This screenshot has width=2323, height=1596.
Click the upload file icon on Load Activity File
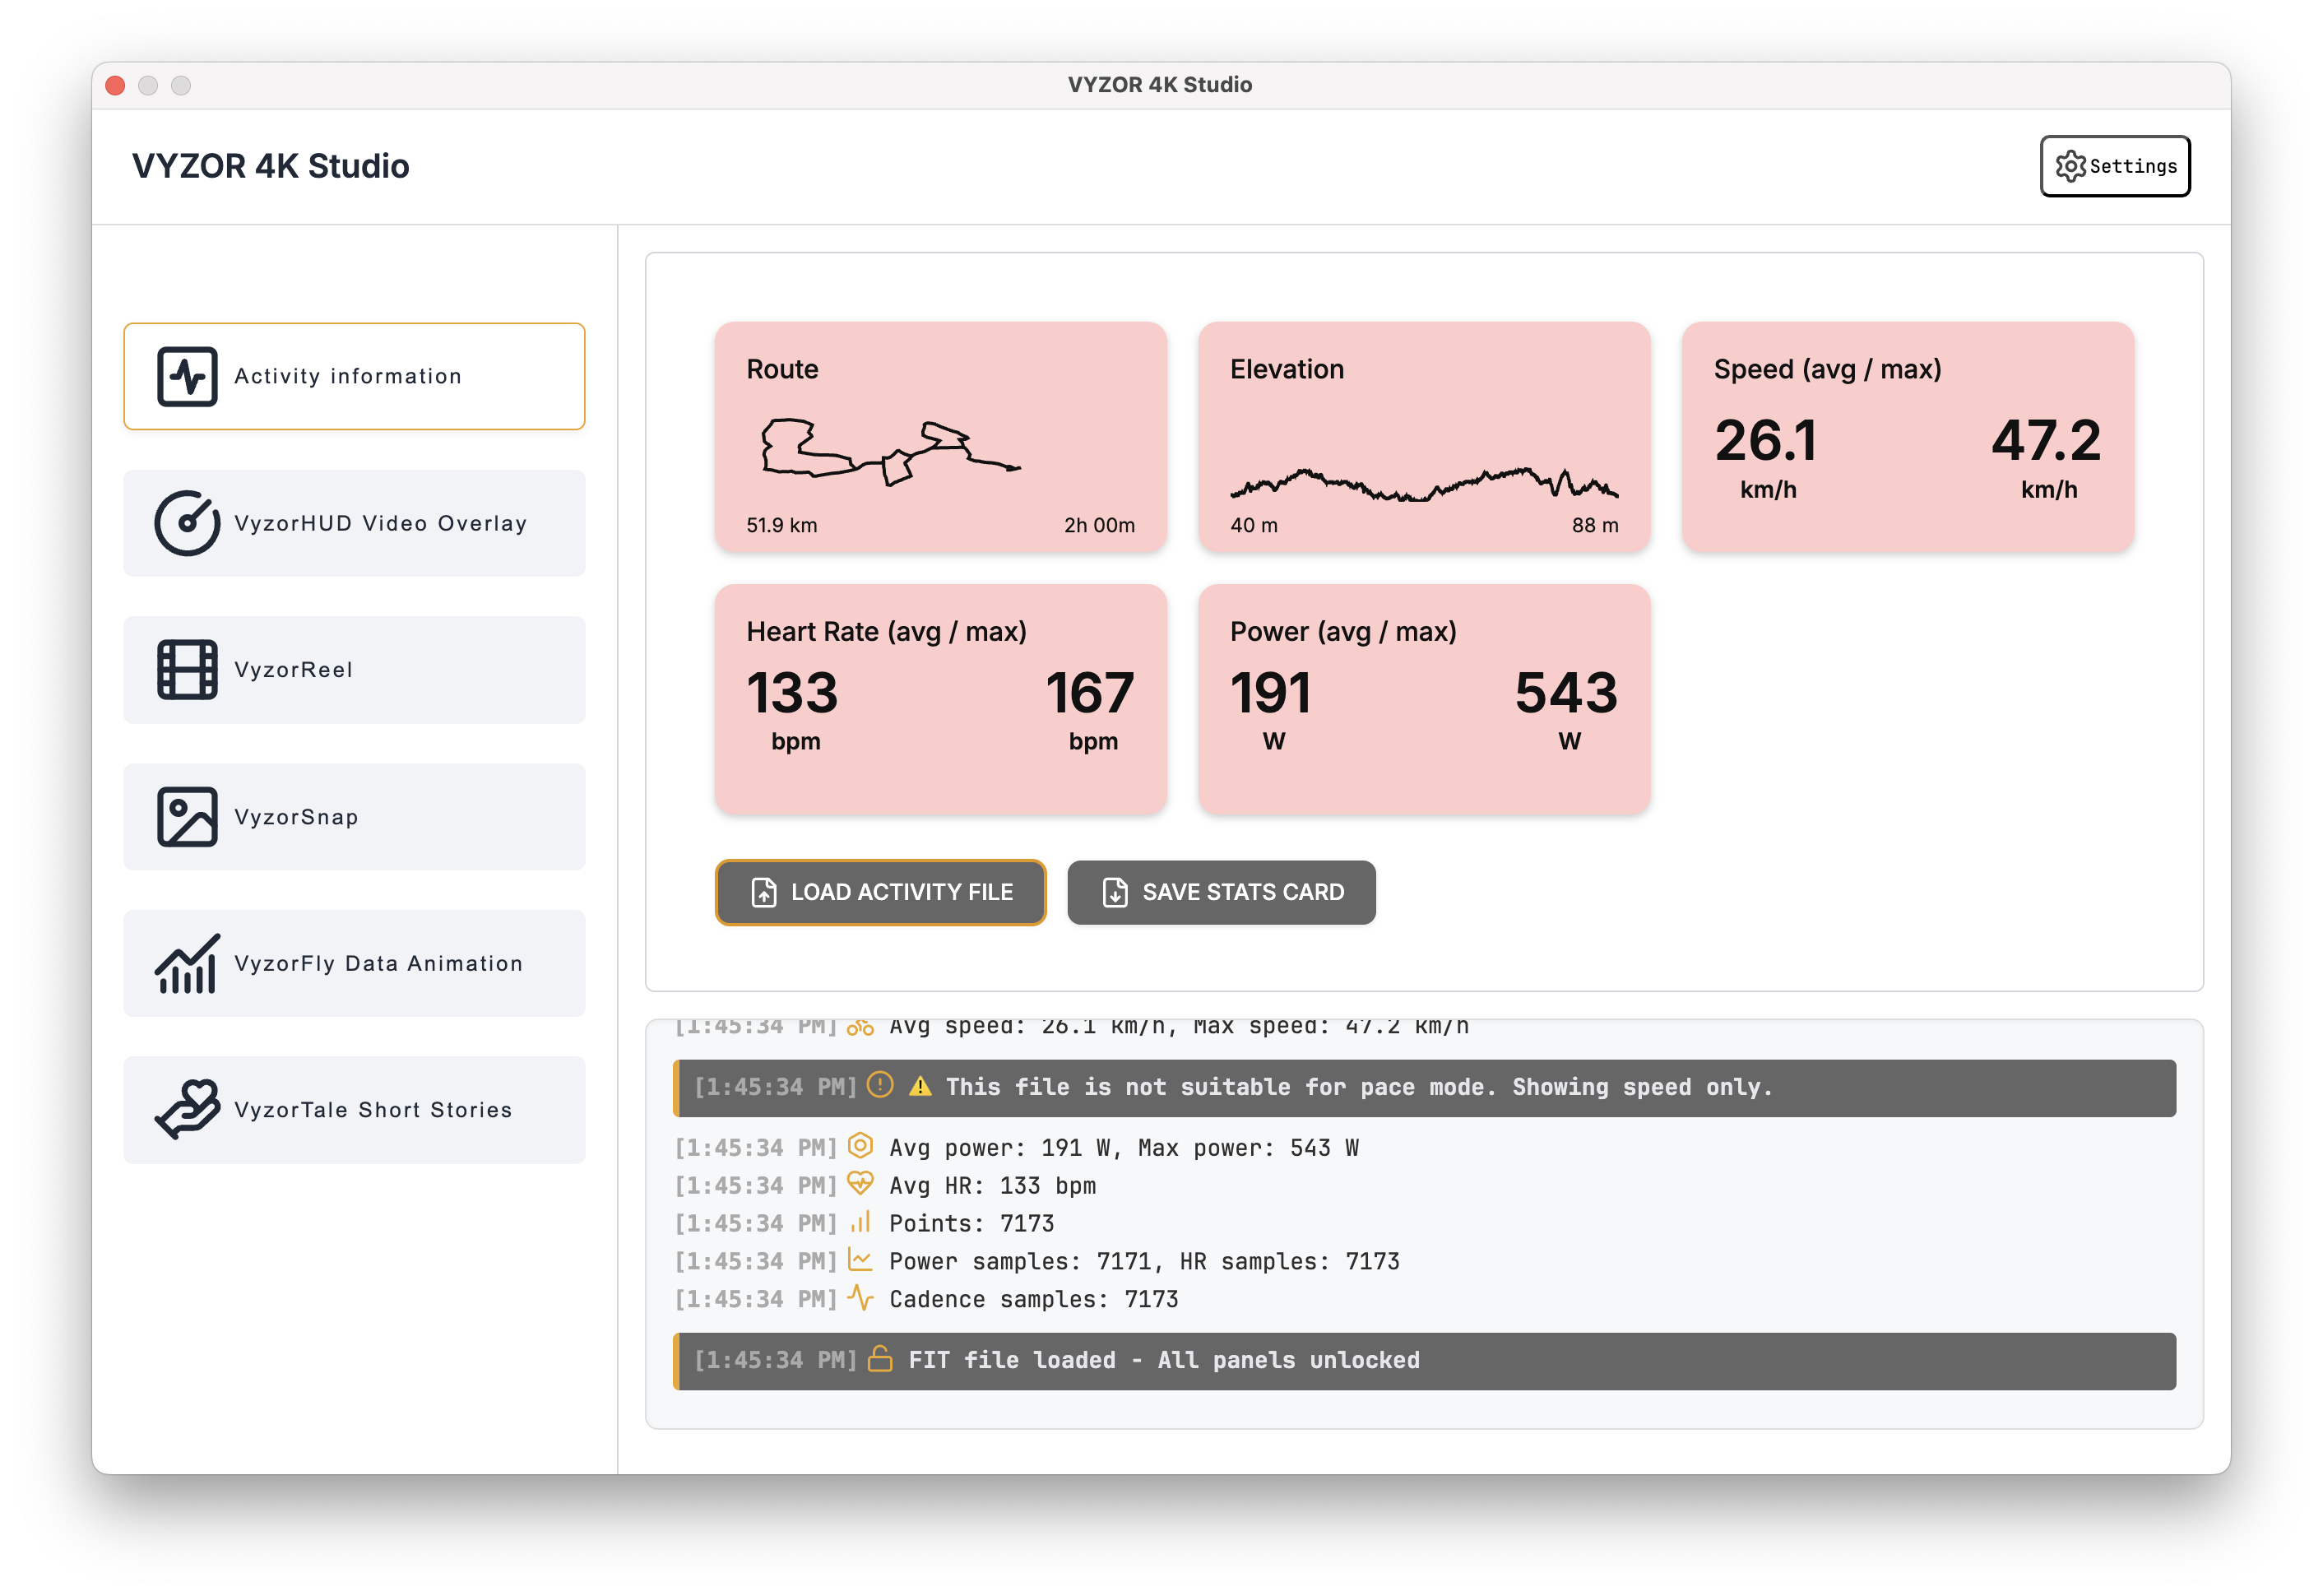pos(764,892)
